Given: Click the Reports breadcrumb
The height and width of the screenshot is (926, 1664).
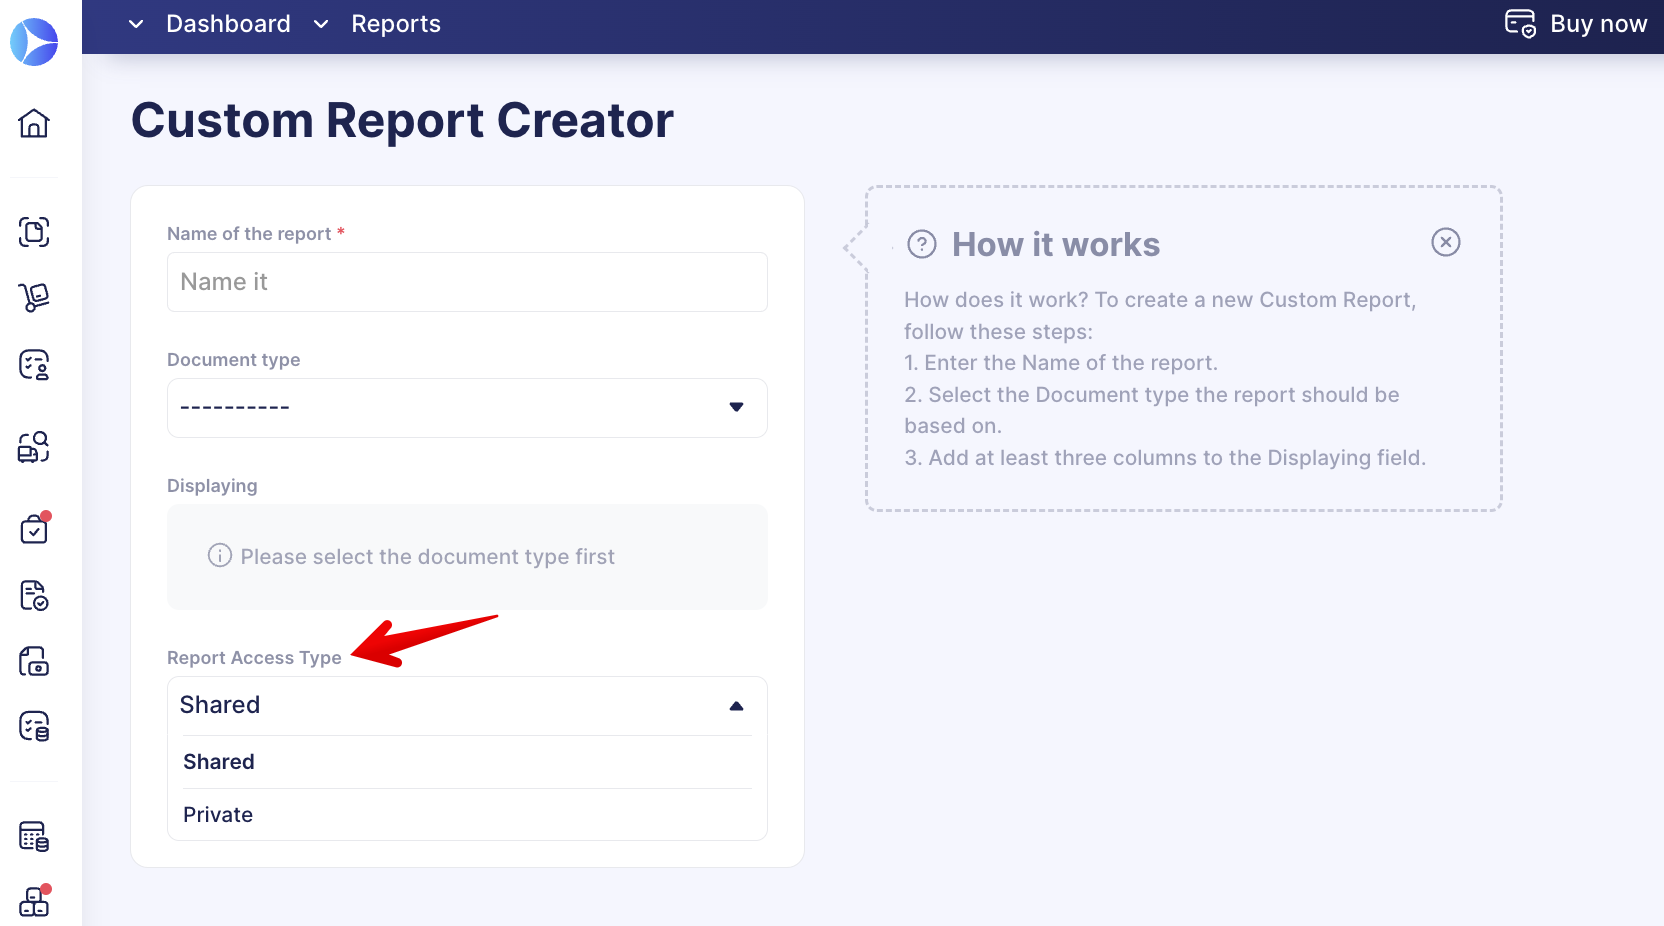Looking at the screenshot, I should click(396, 24).
